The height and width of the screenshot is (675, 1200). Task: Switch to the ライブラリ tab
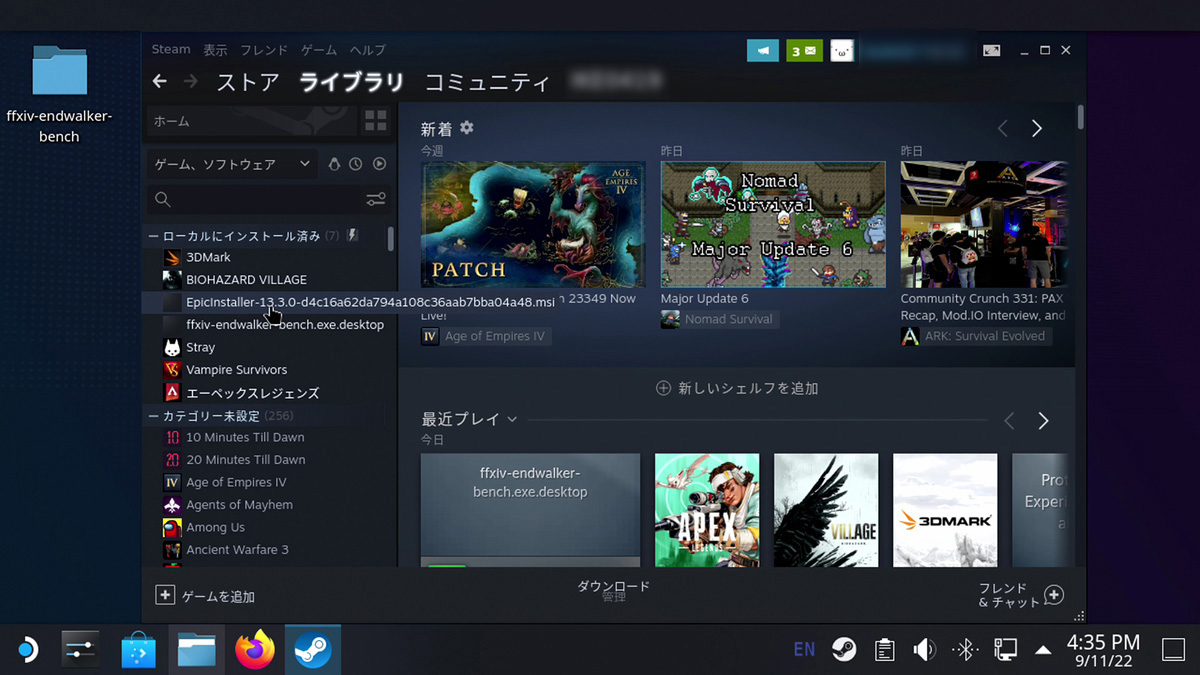(x=352, y=82)
